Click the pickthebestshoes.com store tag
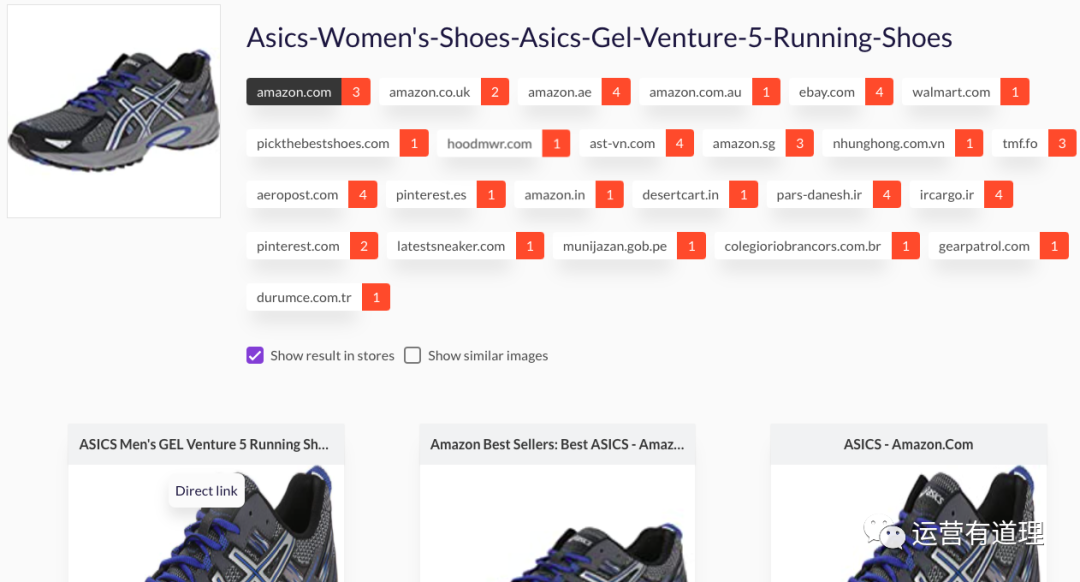Image resolution: width=1080 pixels, height=582 pixels. coord(323,143)
